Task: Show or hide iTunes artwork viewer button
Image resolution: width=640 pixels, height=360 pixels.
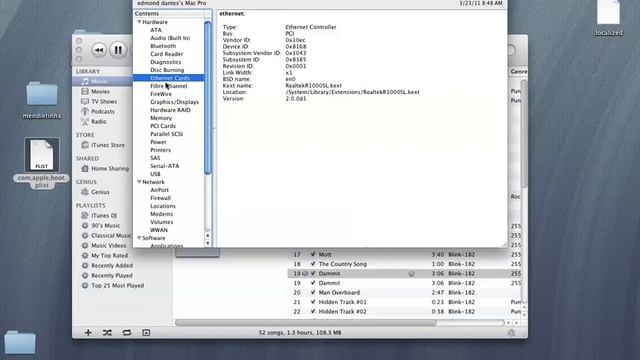Action: tap(146, 333)
